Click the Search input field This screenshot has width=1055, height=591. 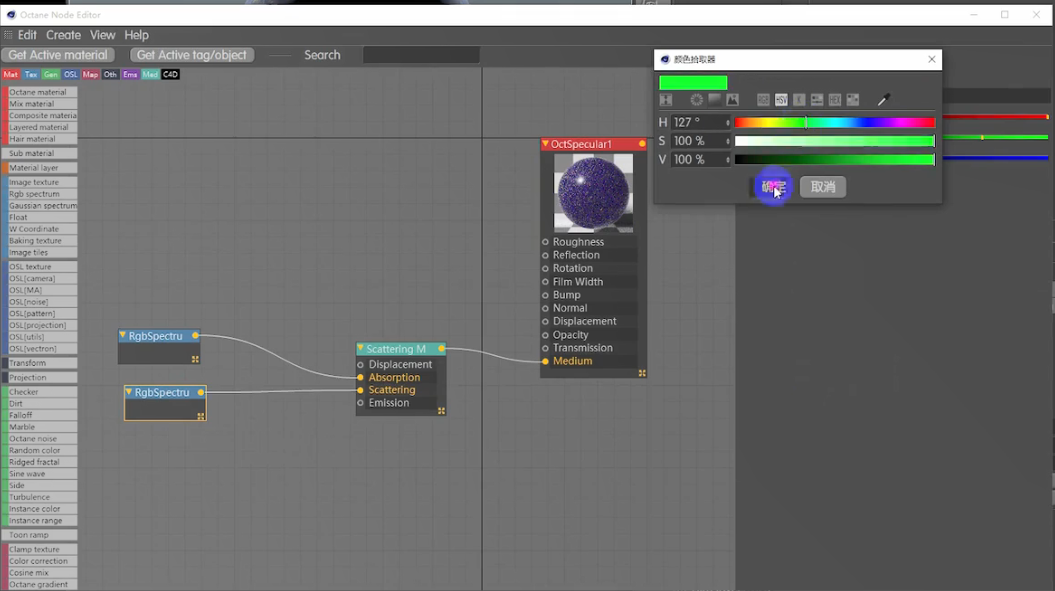pos(421,55)
